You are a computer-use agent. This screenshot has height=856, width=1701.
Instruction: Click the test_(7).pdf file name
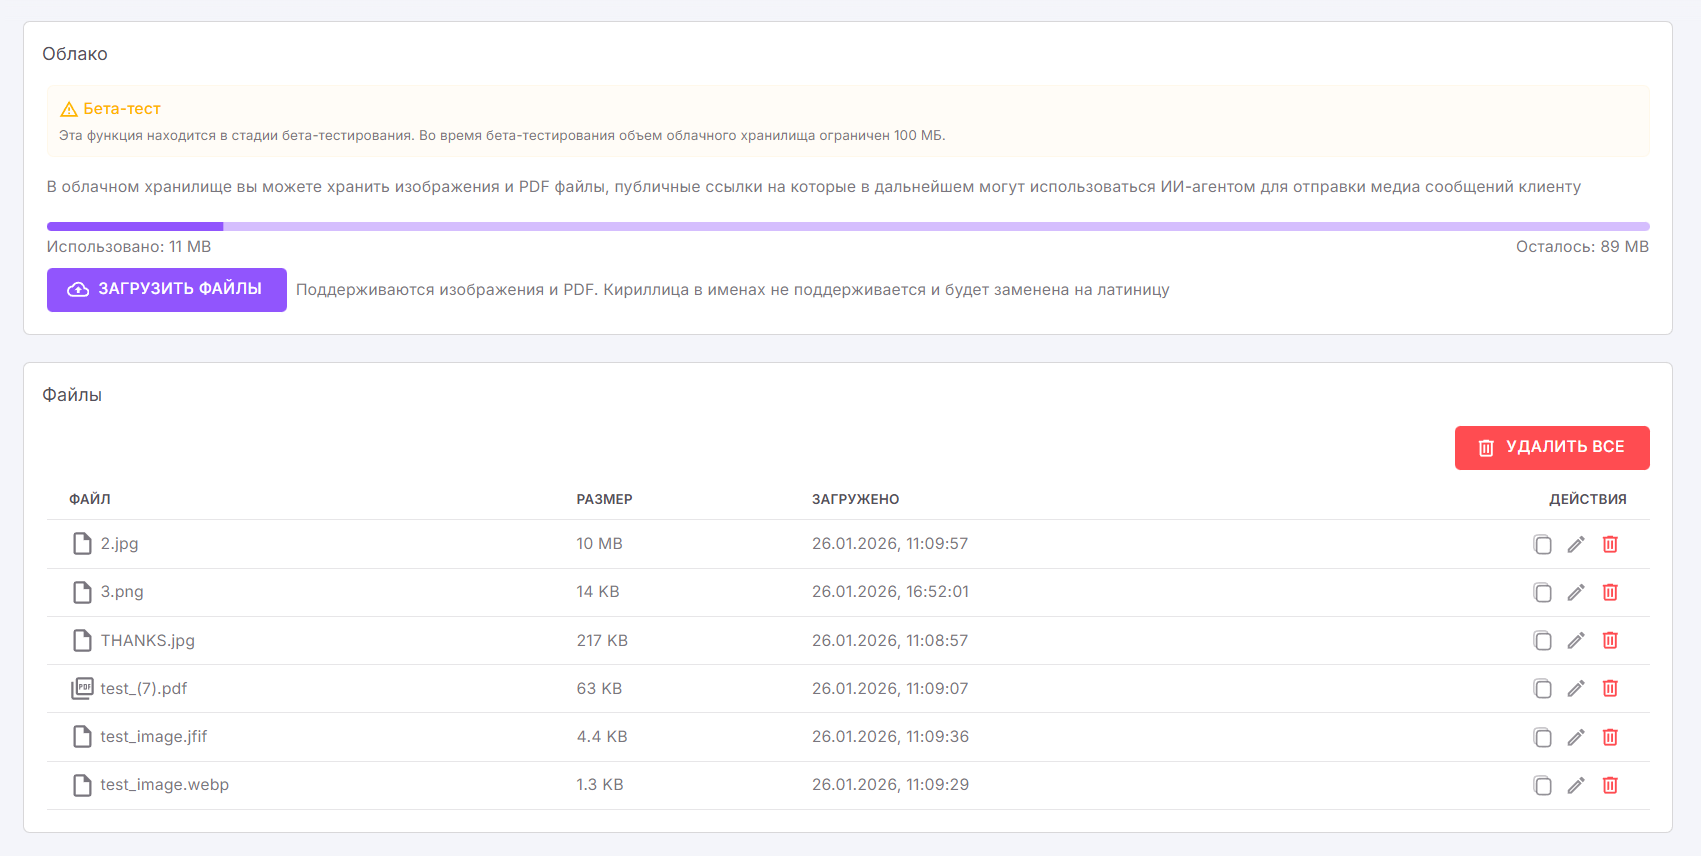(144, 688)
